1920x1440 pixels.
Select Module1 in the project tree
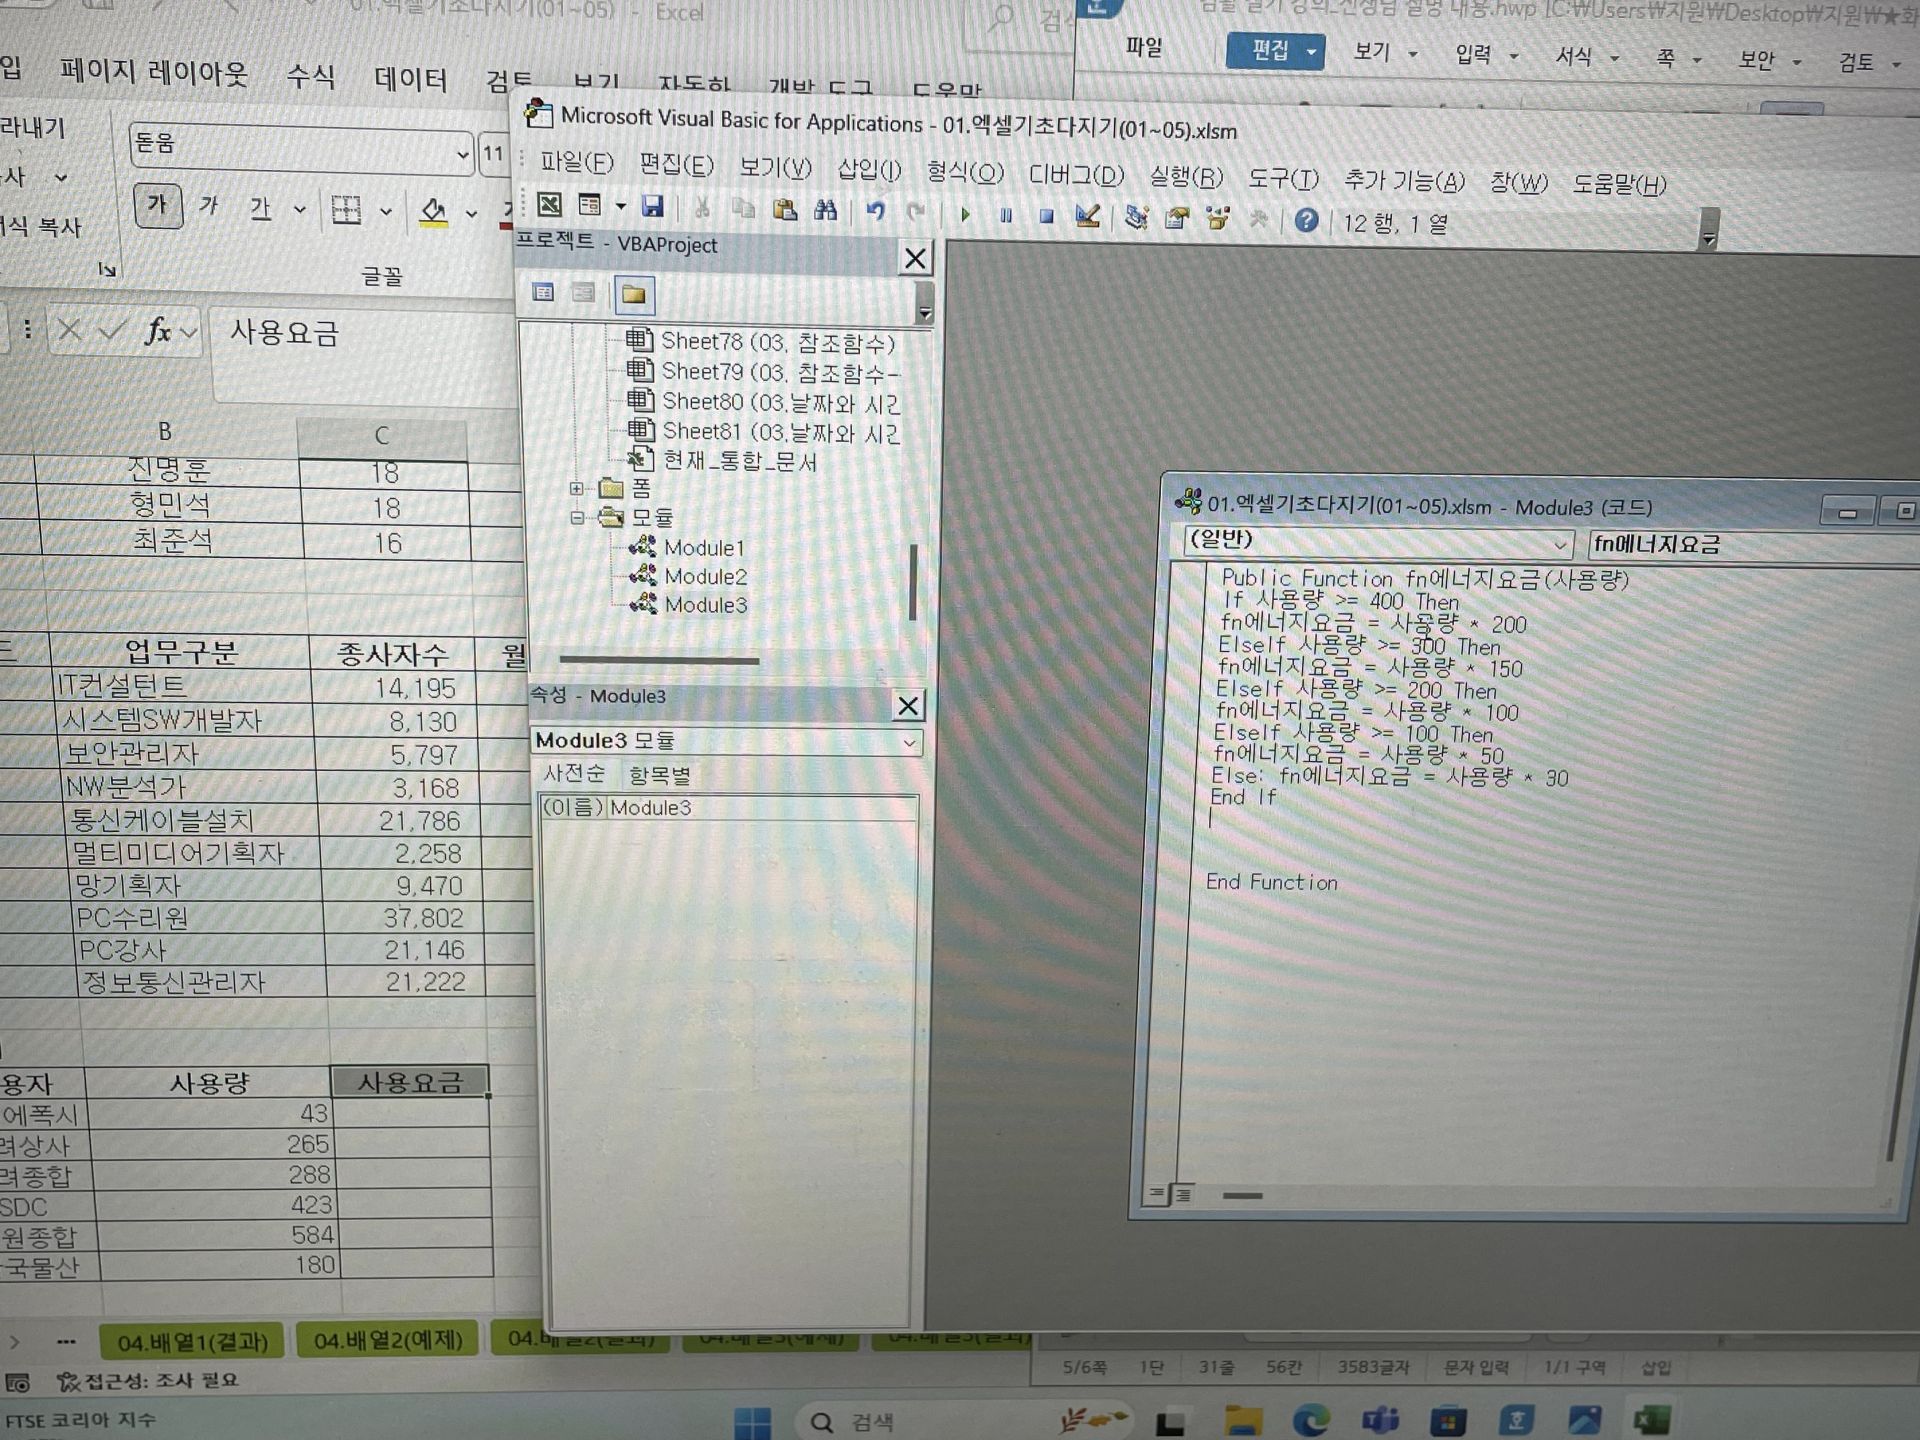pyautogui.click(x=704, y=548)
